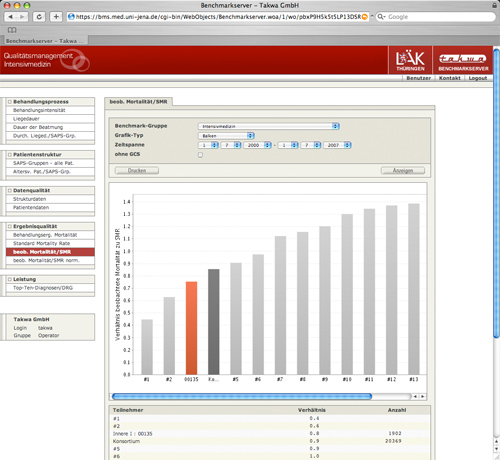Collapse the Ergebnisqualität section
Screen dimensions: 500x460
(10, 226)
